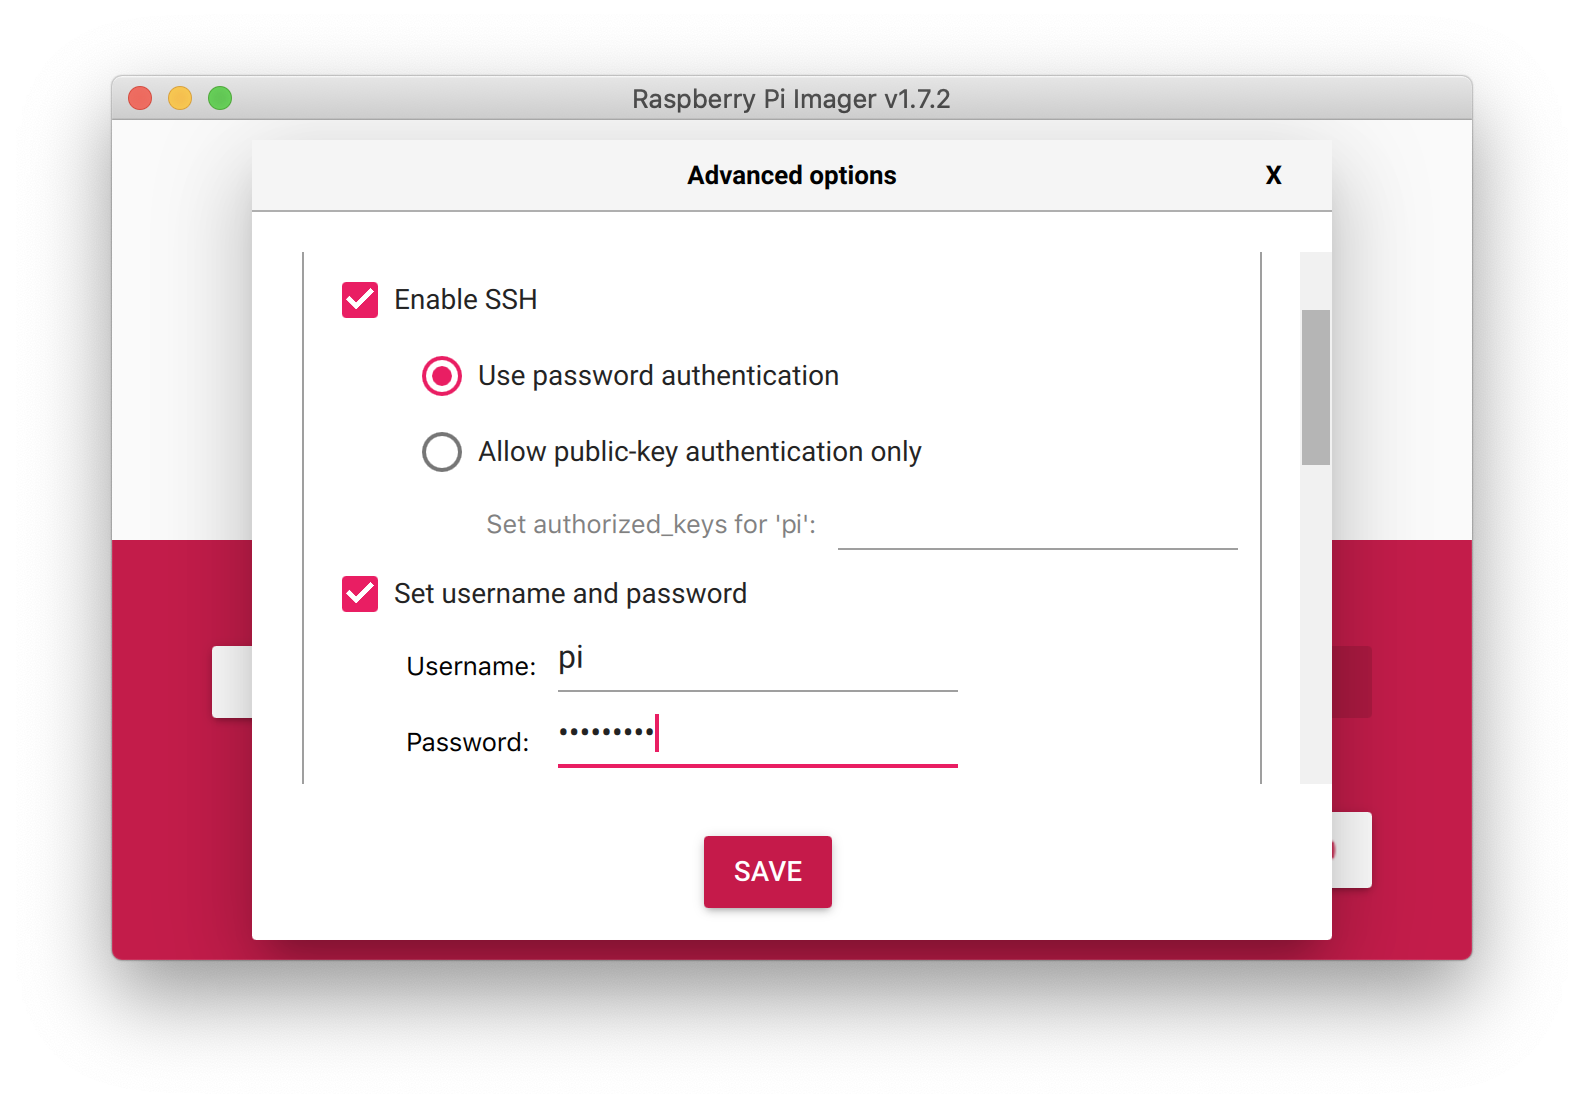The image size is (1584, 1108).
Task: Click the dialog's vertical scrollbar thumb
Action: [1315, 387]
